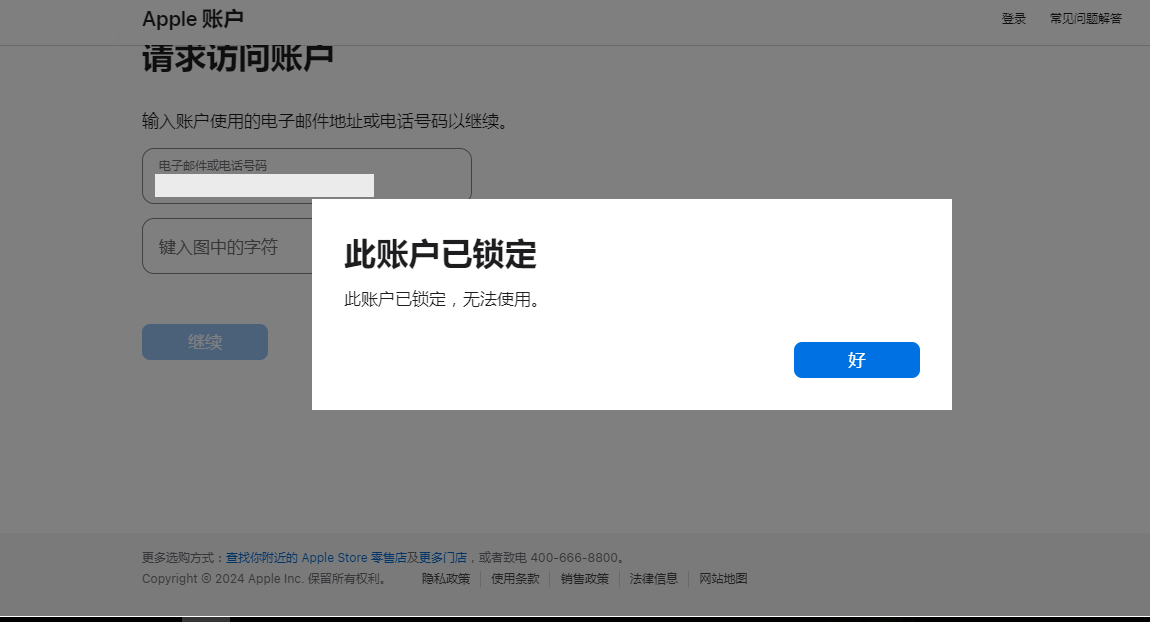Open 常见问题解答 FAQ link
The height and width of the screenshot is (622, 1150).
pyautogui.click(x=1085, y=18)
